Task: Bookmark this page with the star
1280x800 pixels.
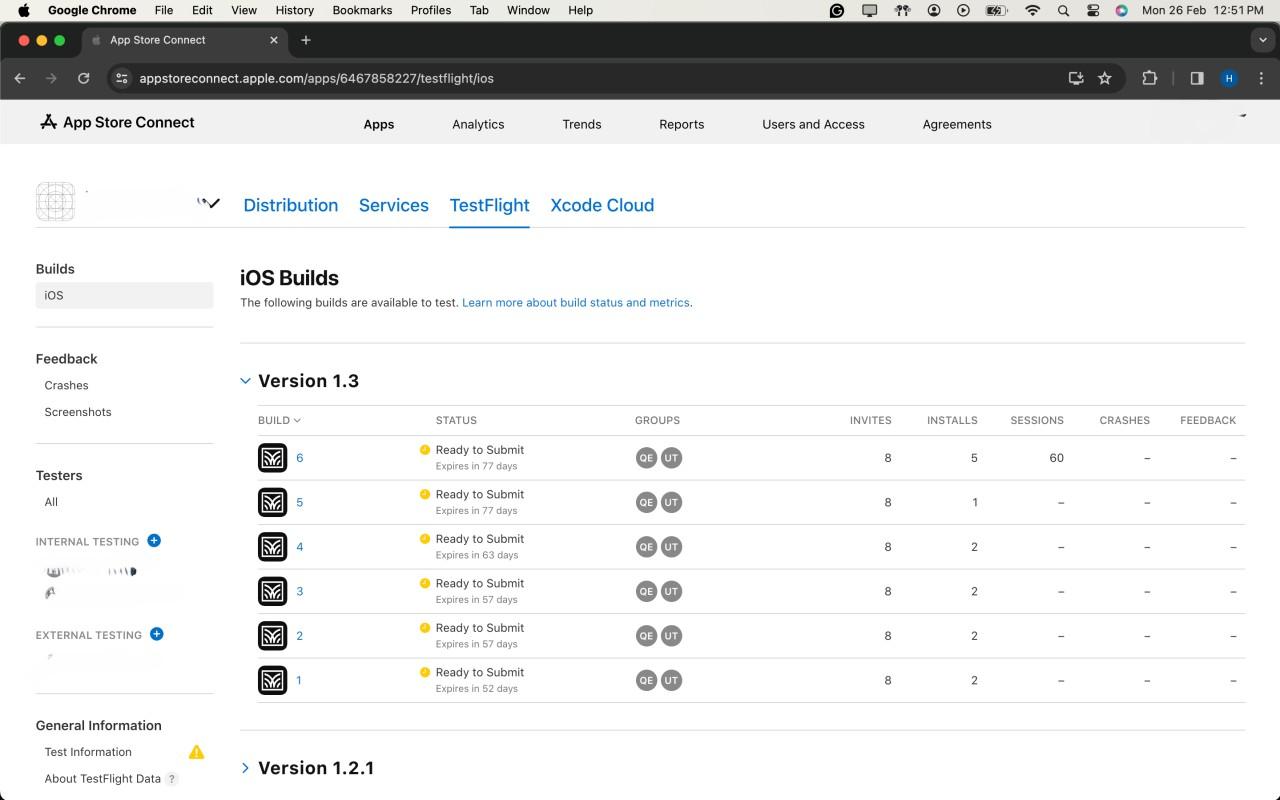Action: 1105,78
